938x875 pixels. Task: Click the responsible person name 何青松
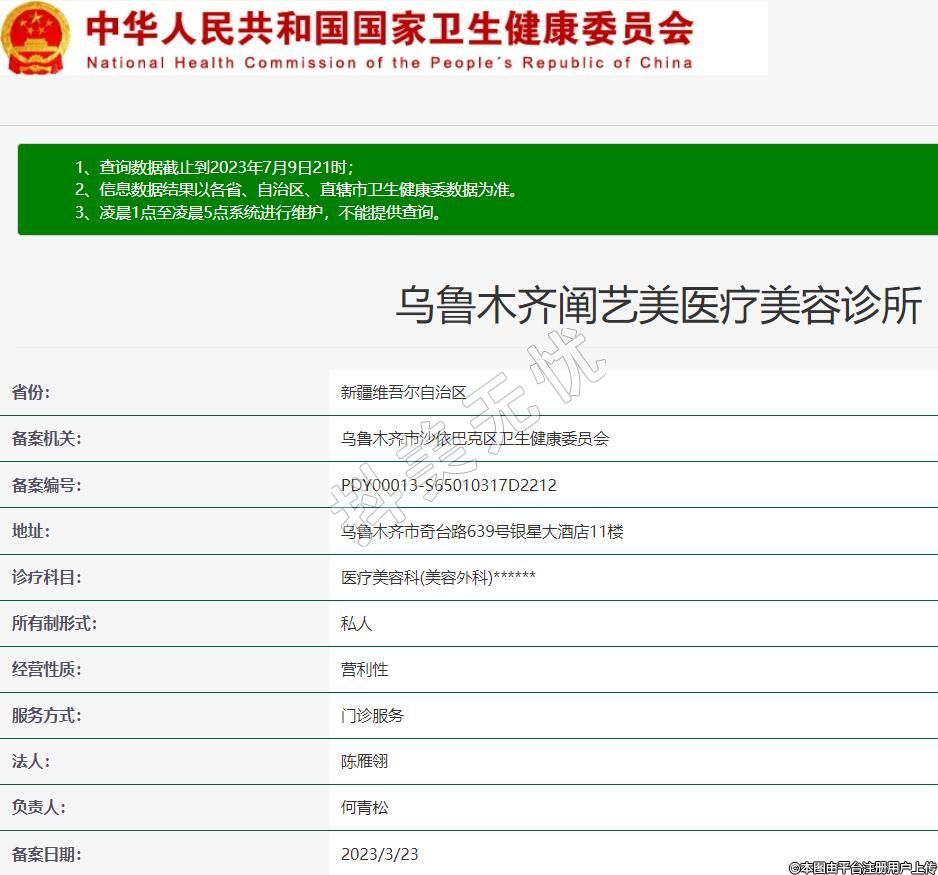point(364,807)
